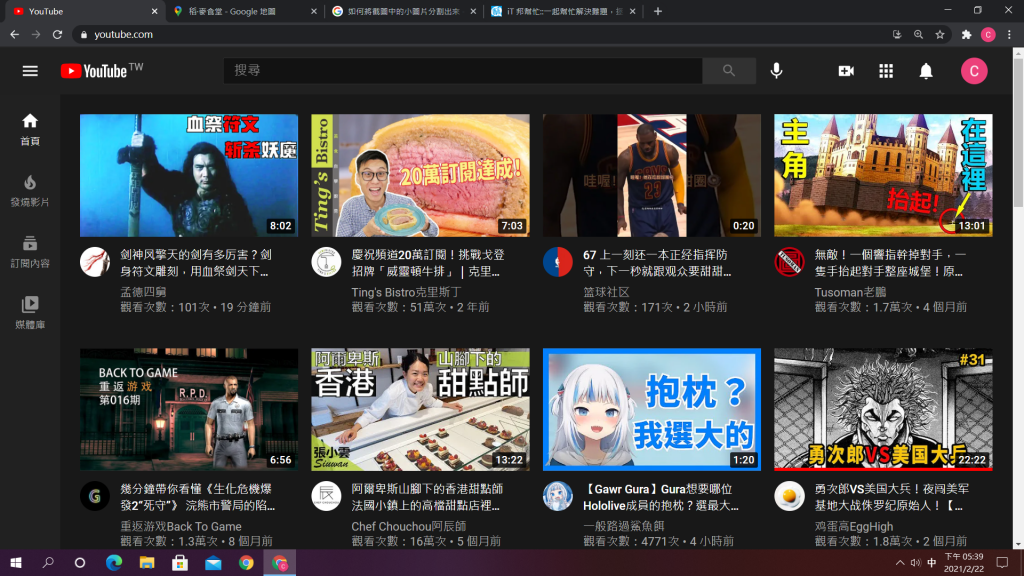Play the basketball player 0:20 thumbnail
The image size is (1024, 576).
(x=652, y=175)
